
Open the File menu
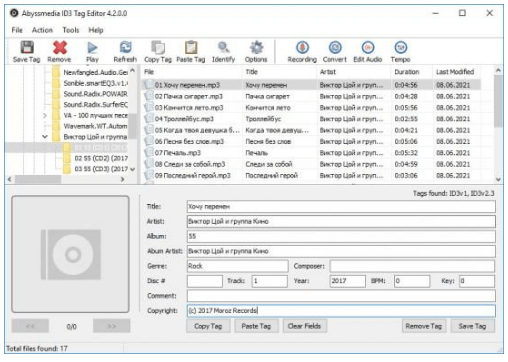point(17,30)
